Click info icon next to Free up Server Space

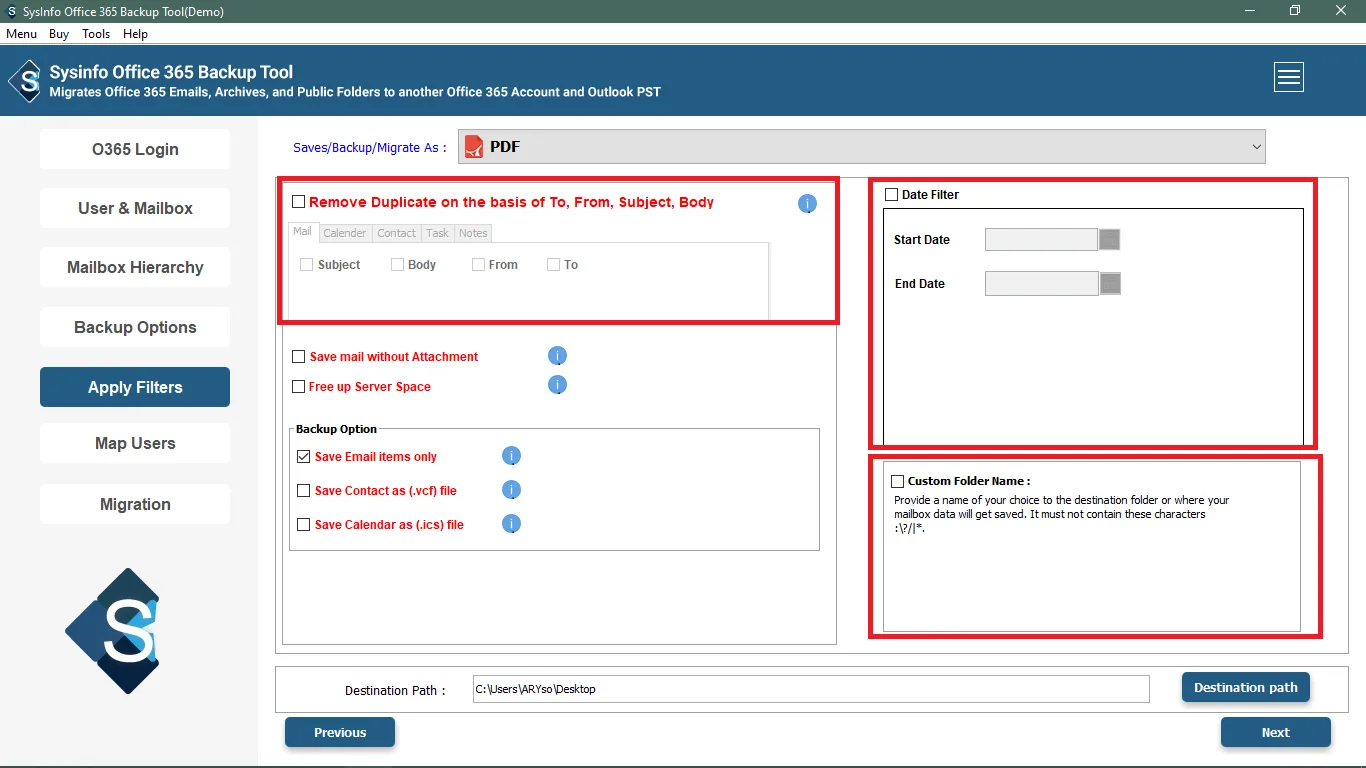click(x=557, y=385)
